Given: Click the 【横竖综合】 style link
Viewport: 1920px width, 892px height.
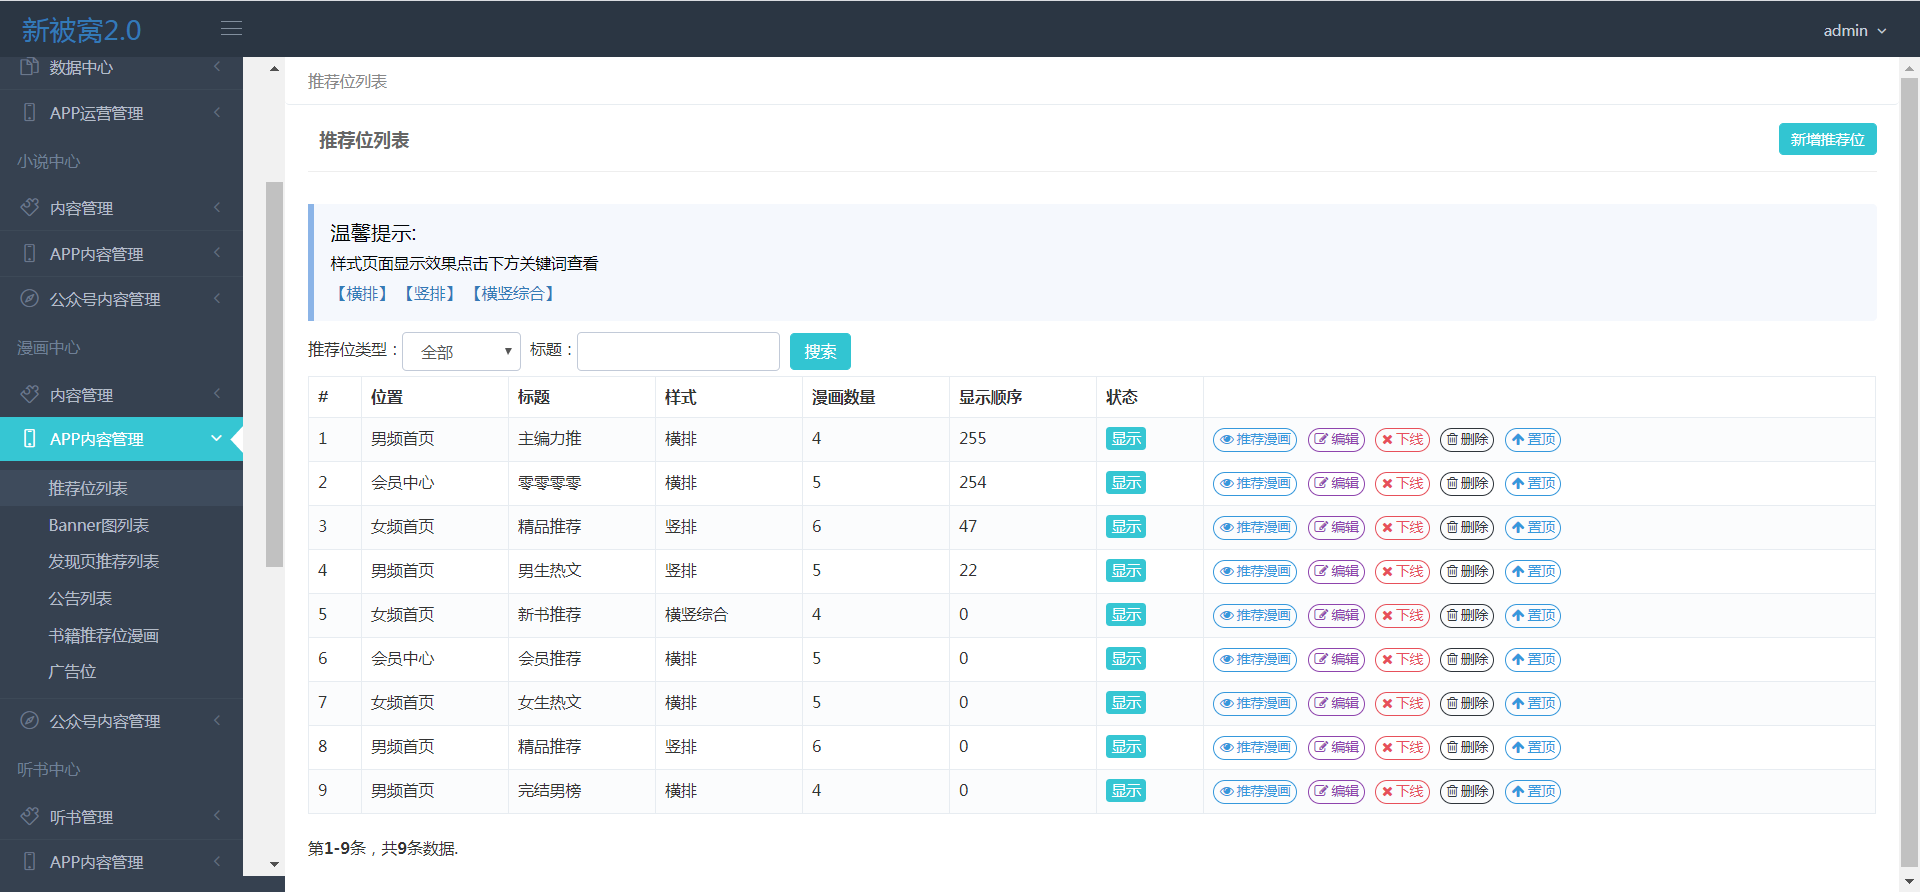Looking at the screenshot, I should click(514, 294).
